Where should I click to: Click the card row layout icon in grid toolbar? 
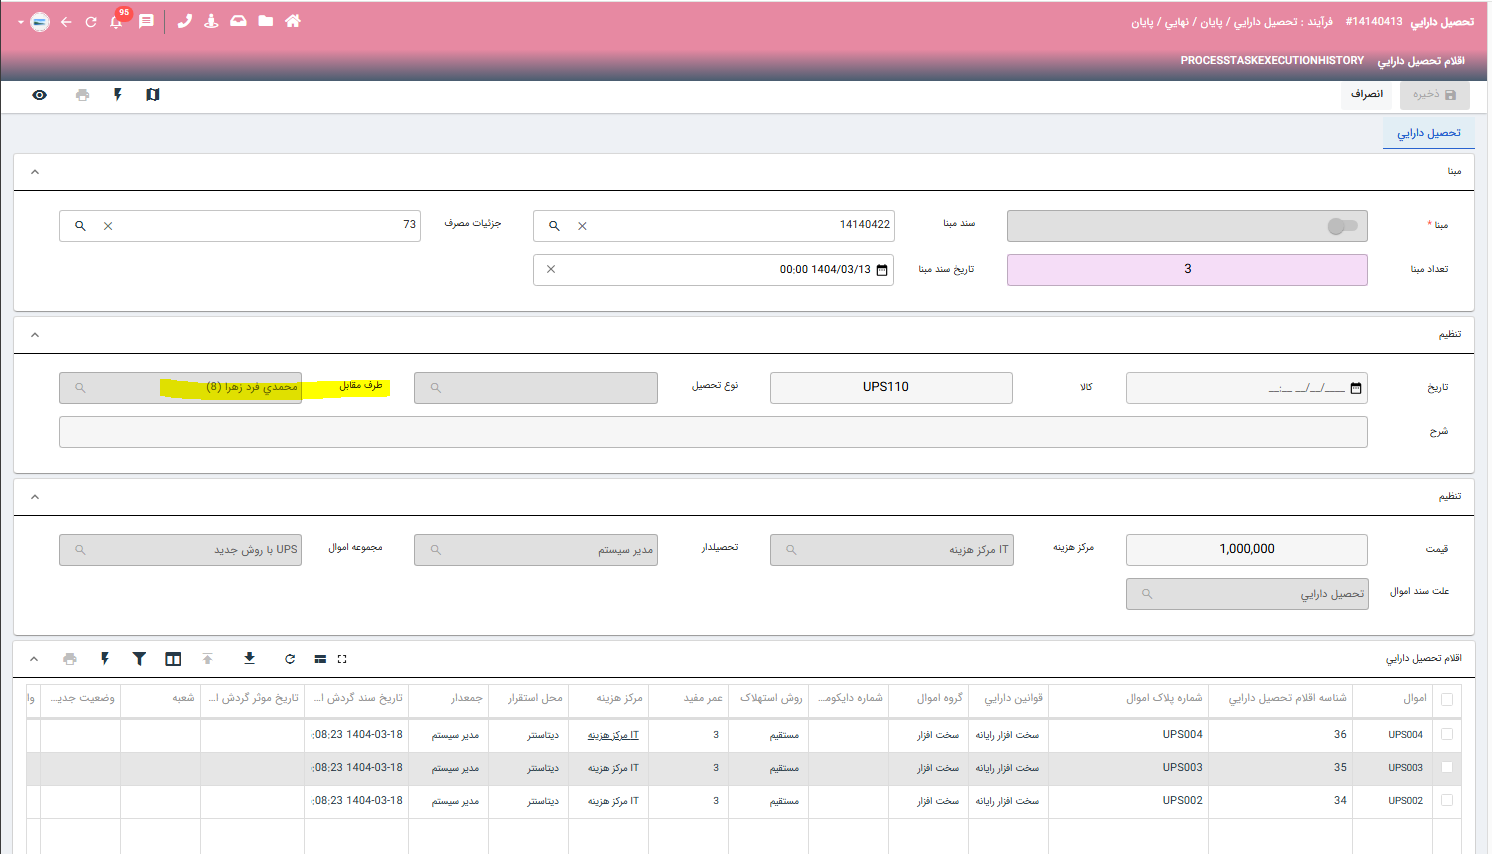click(320, 659)
